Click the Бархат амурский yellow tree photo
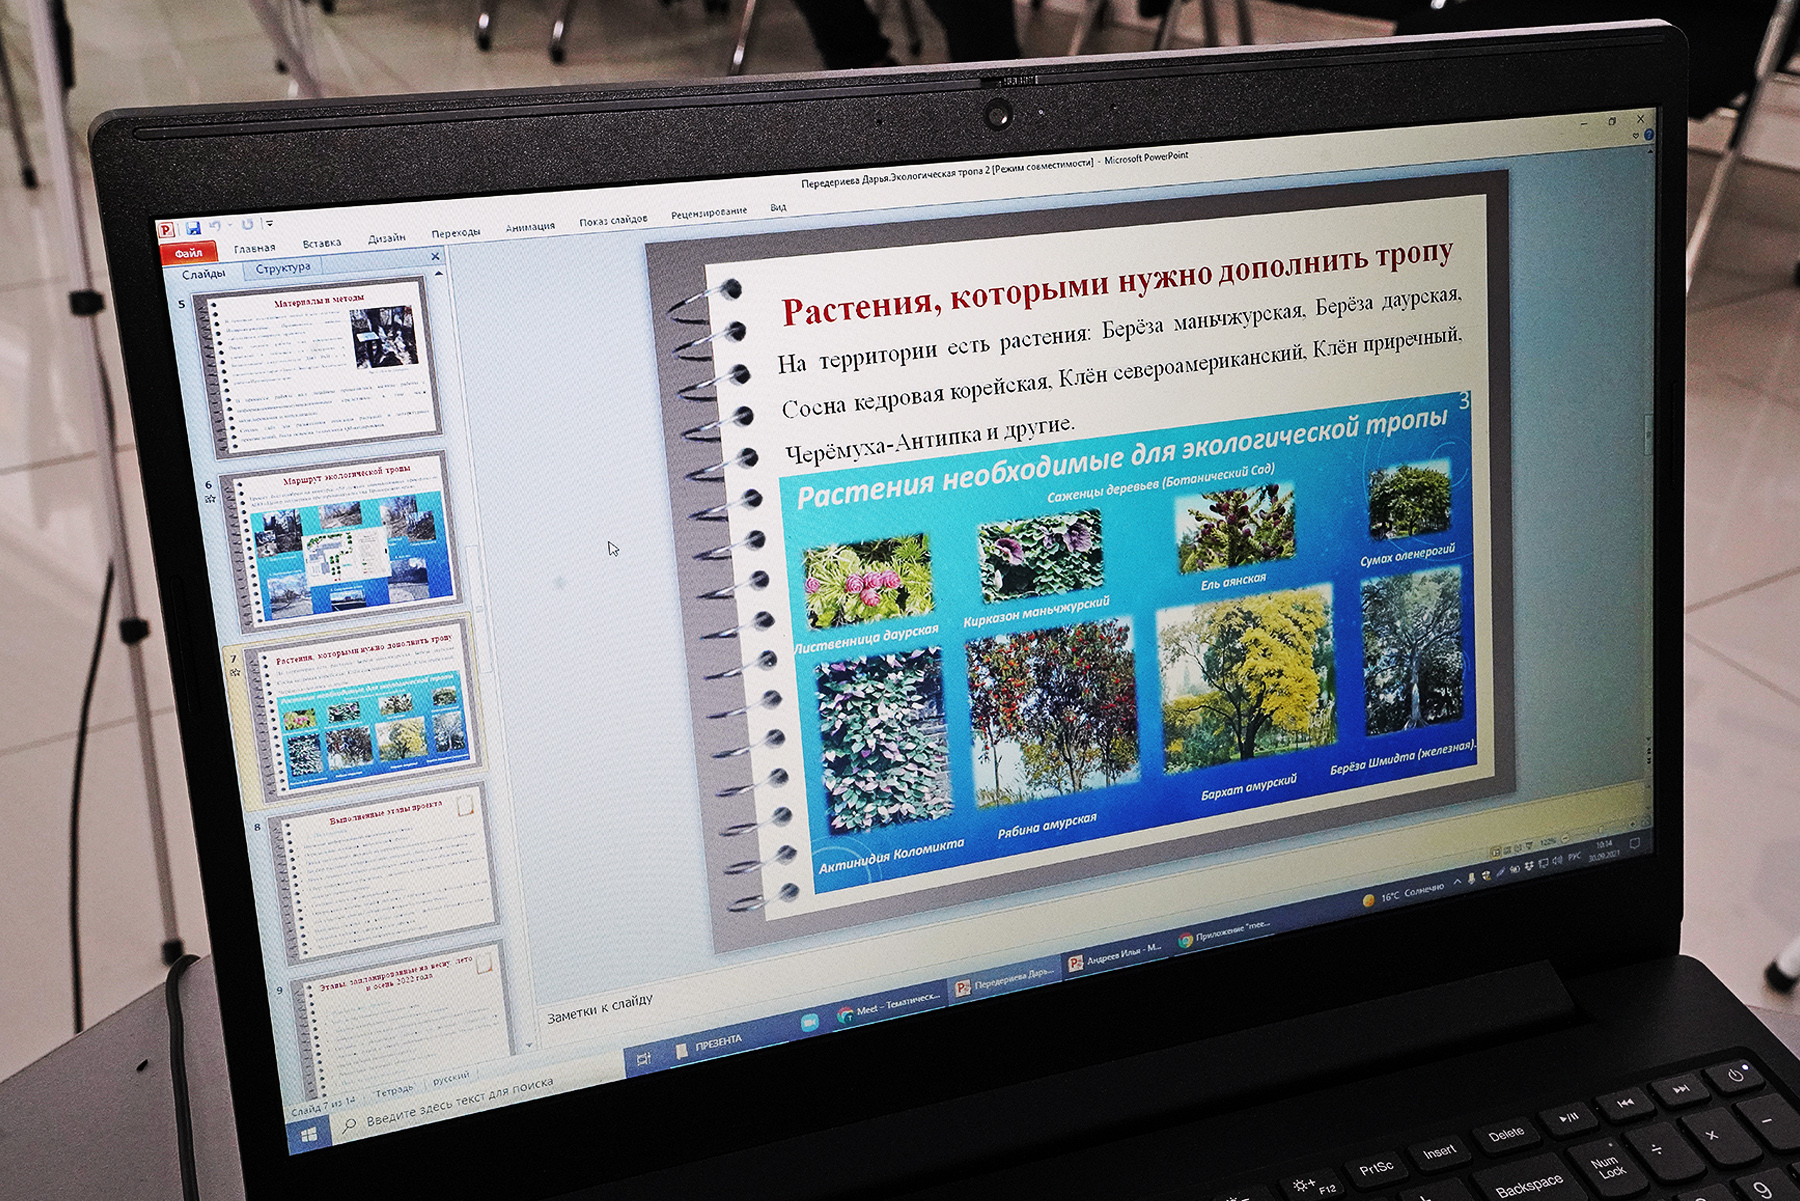The image size is (1800, 1201). pyautogui.click(x=1246, y=682)
